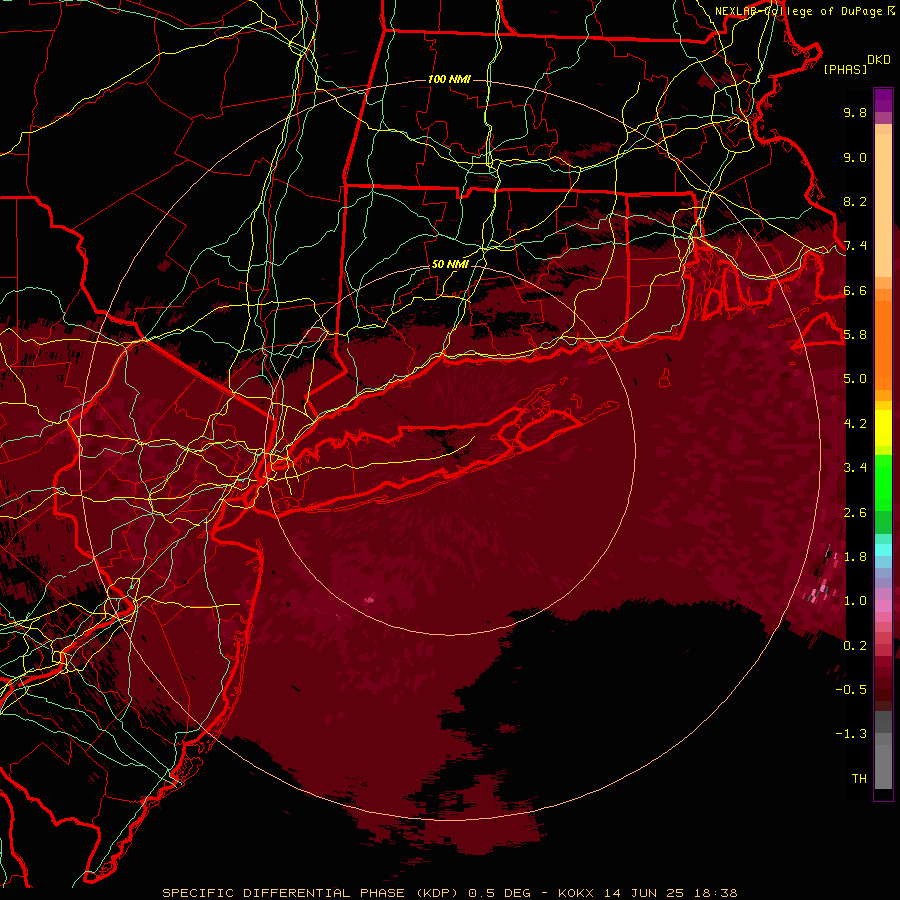
Task: Click the TH label at scale bottom
Action: coord(859,779)
